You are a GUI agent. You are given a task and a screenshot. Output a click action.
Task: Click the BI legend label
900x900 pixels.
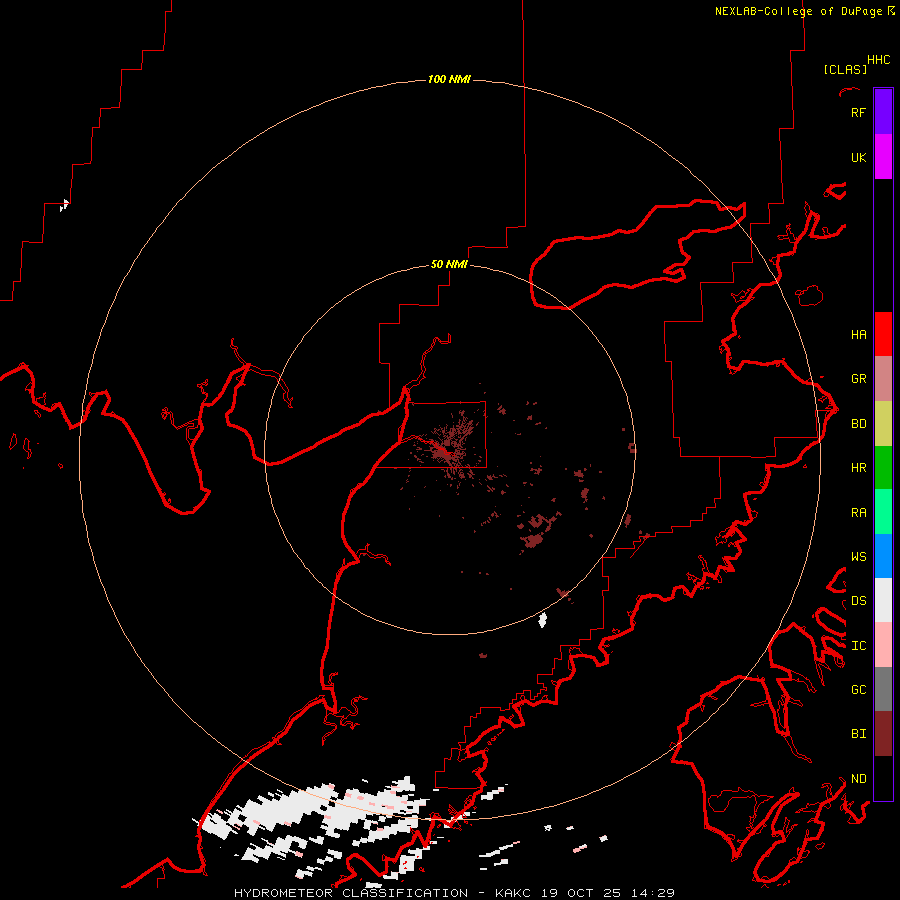[858, 734]
